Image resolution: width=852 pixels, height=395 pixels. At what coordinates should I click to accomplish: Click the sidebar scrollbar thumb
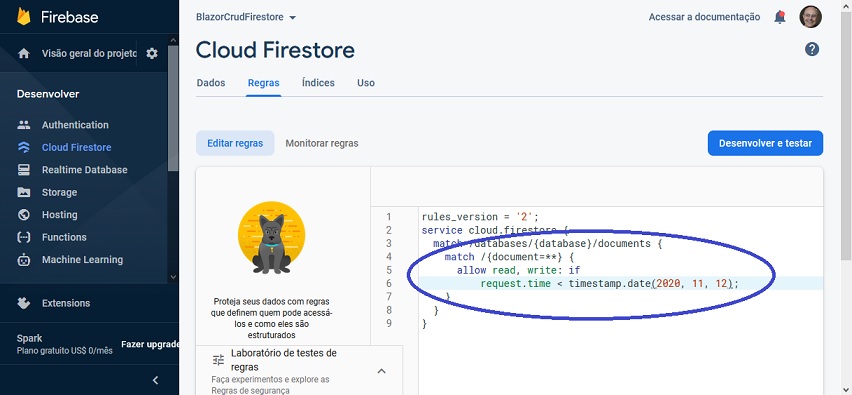click(173, 109)
